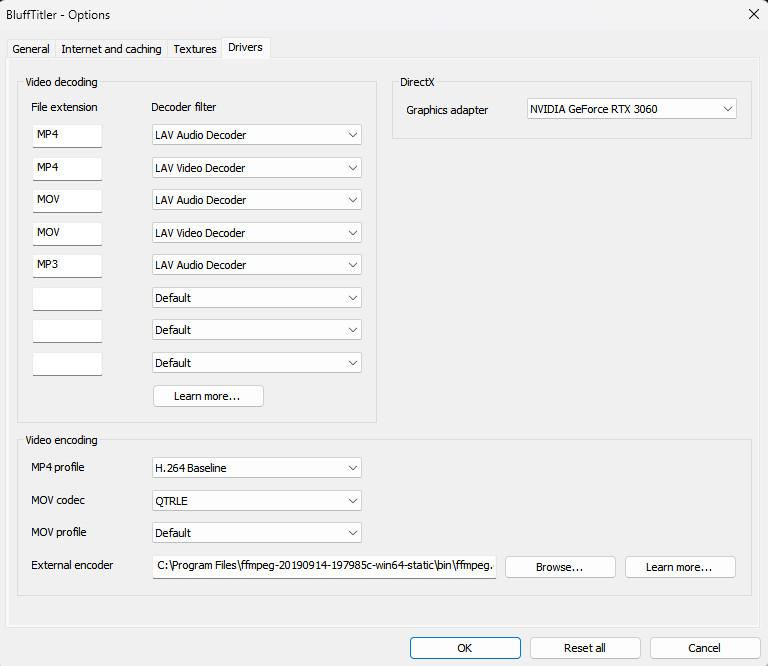
Task: Click the 'MP4 profile' label
Action: click(58, 467)
